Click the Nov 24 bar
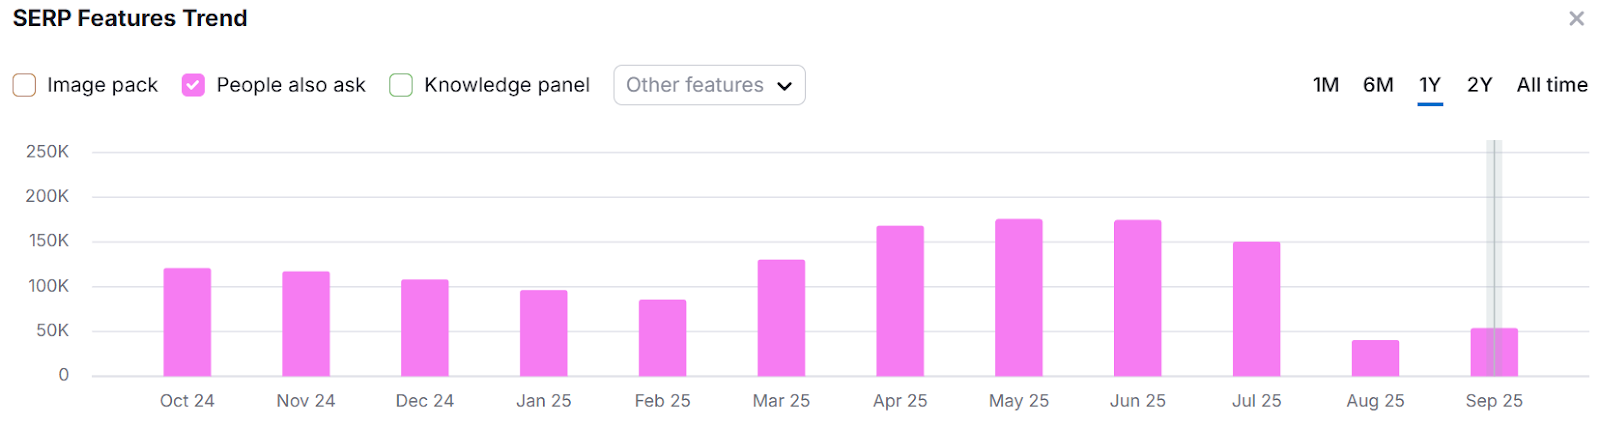Image resolution: width=1600 pixels, height=428 pixels. [x=306, y=324]
